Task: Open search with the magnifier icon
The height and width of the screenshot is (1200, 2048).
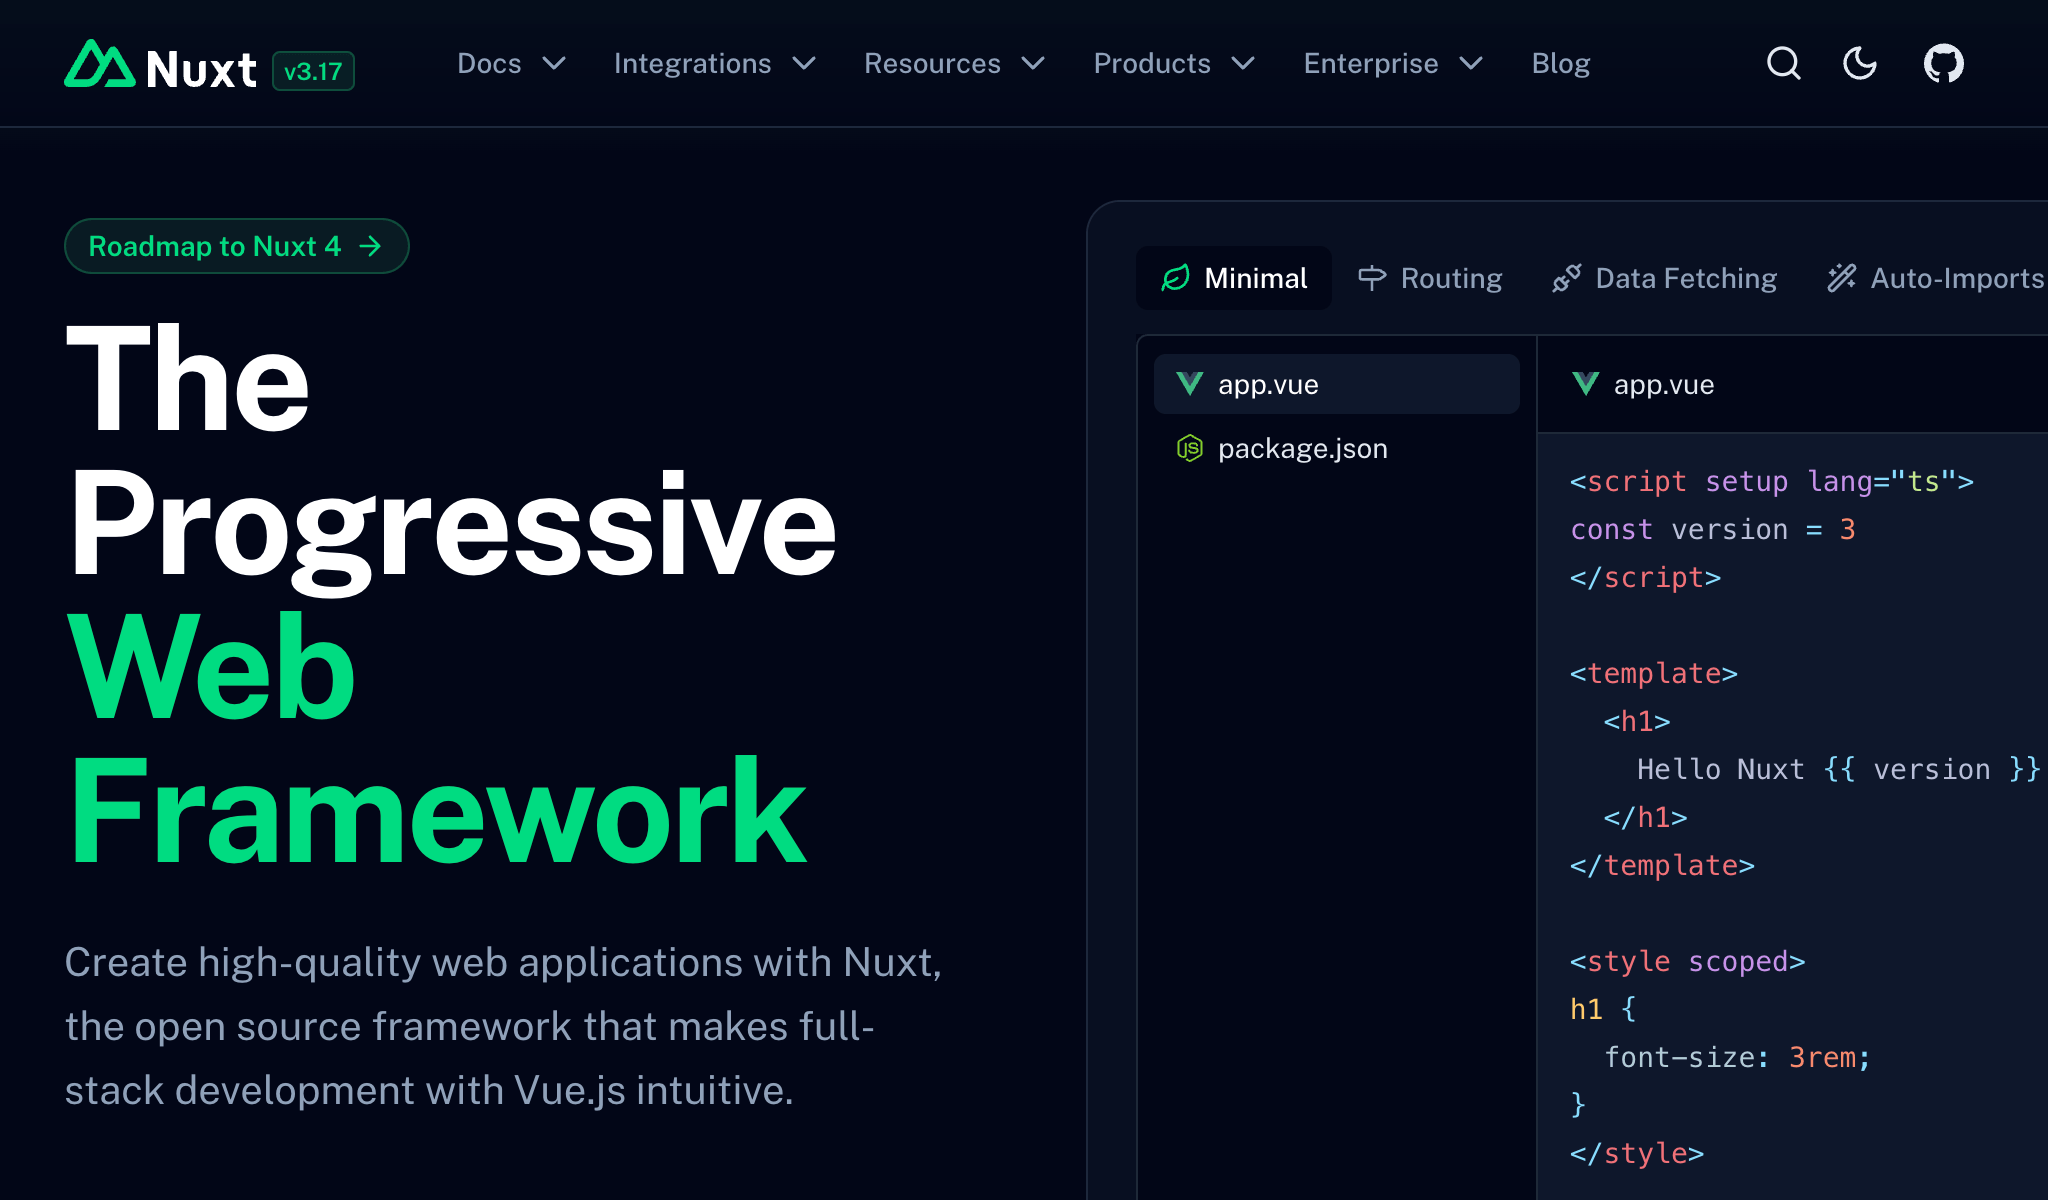Action: click(x=1784, y=64)
